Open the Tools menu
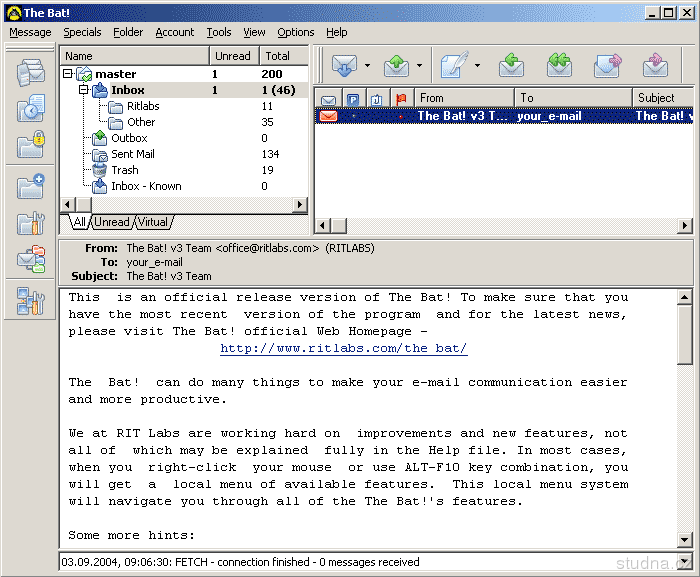 pos(219,32)
